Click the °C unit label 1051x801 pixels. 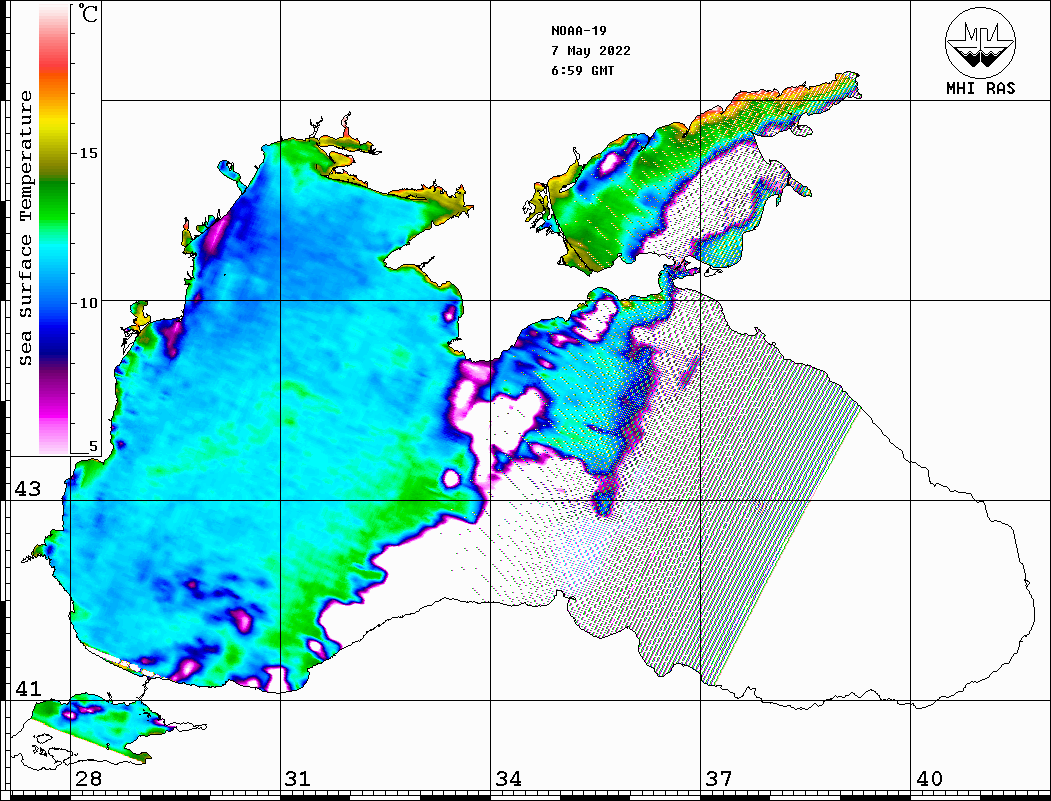click(88, 13)
